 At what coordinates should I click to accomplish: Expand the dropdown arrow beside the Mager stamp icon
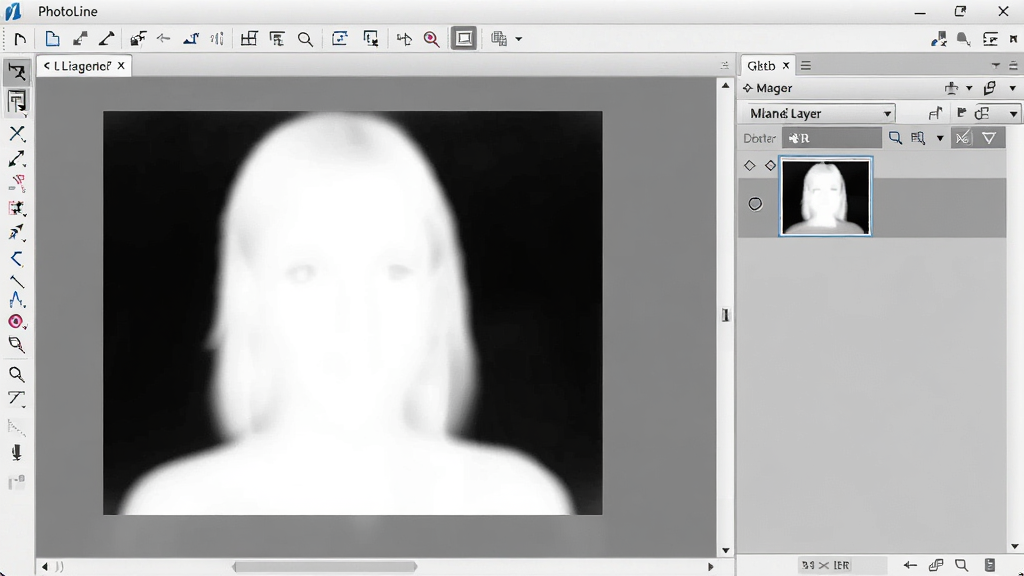click(x=969, y=88)
